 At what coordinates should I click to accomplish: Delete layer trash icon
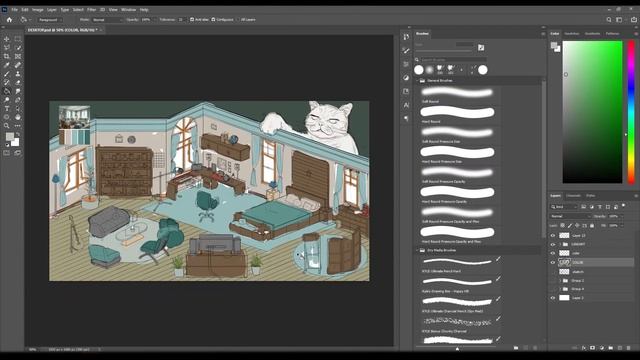tap(629, 348)
